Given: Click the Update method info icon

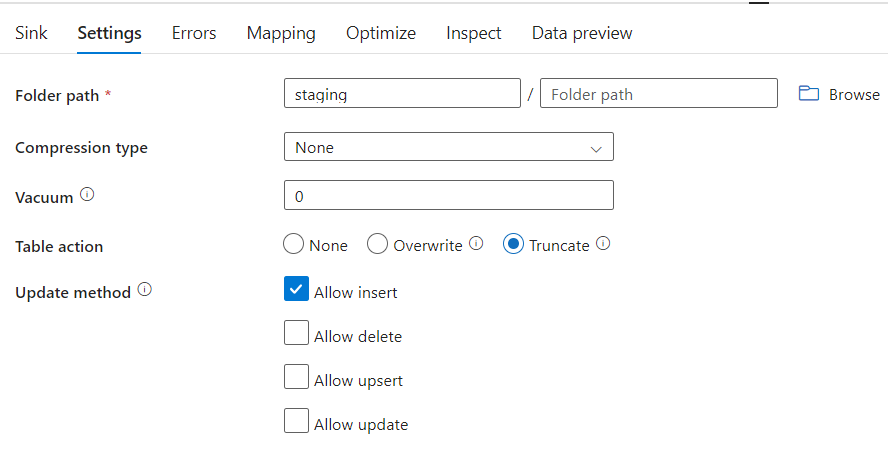Looking at the screenshot, I should tap(145, 290).
